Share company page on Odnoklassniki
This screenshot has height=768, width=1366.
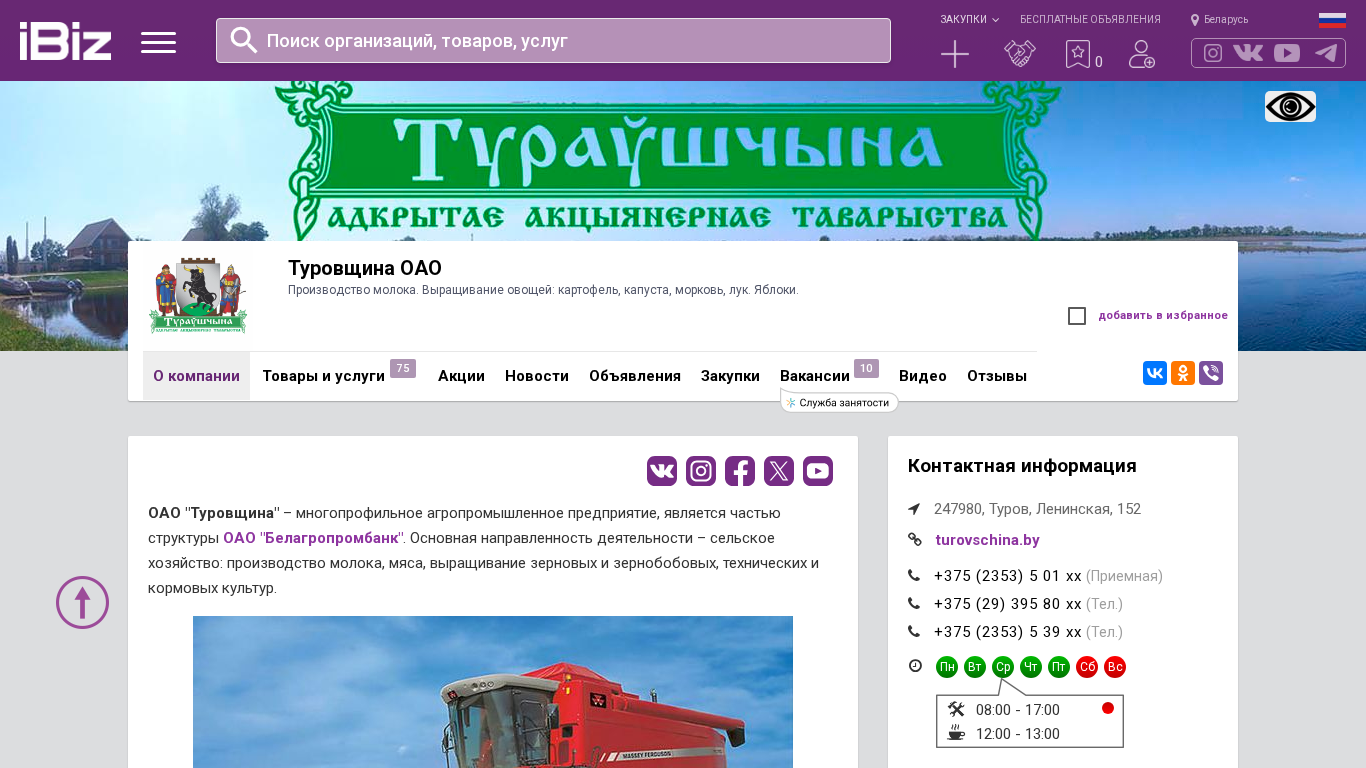[1183, 373]
